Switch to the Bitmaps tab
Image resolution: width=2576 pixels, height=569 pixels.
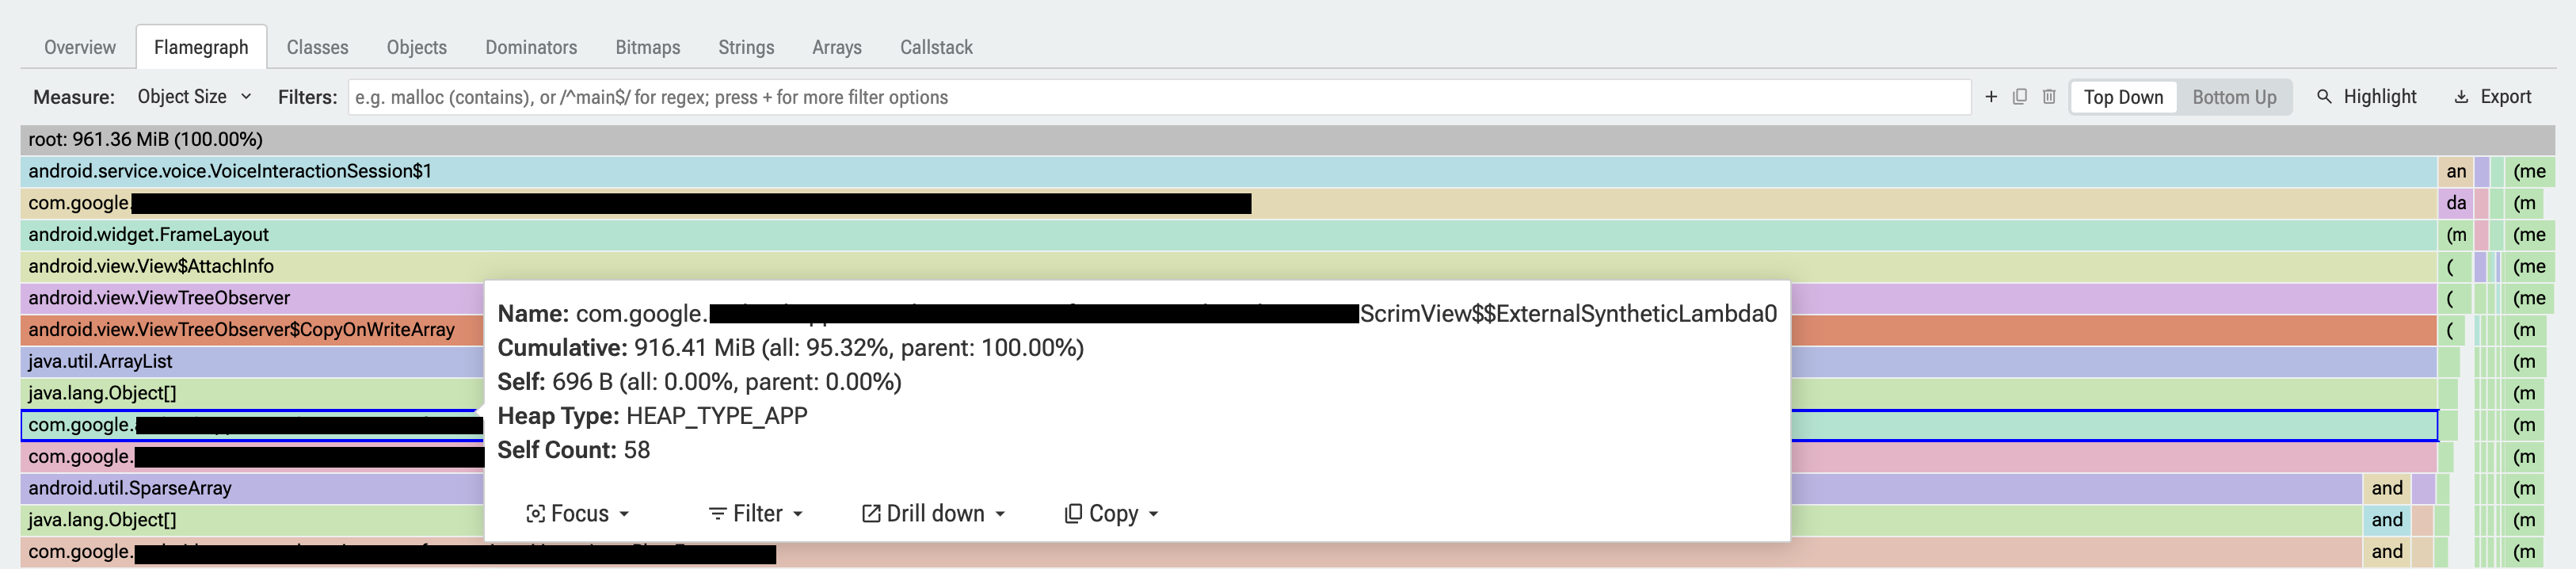click(647, 47)
